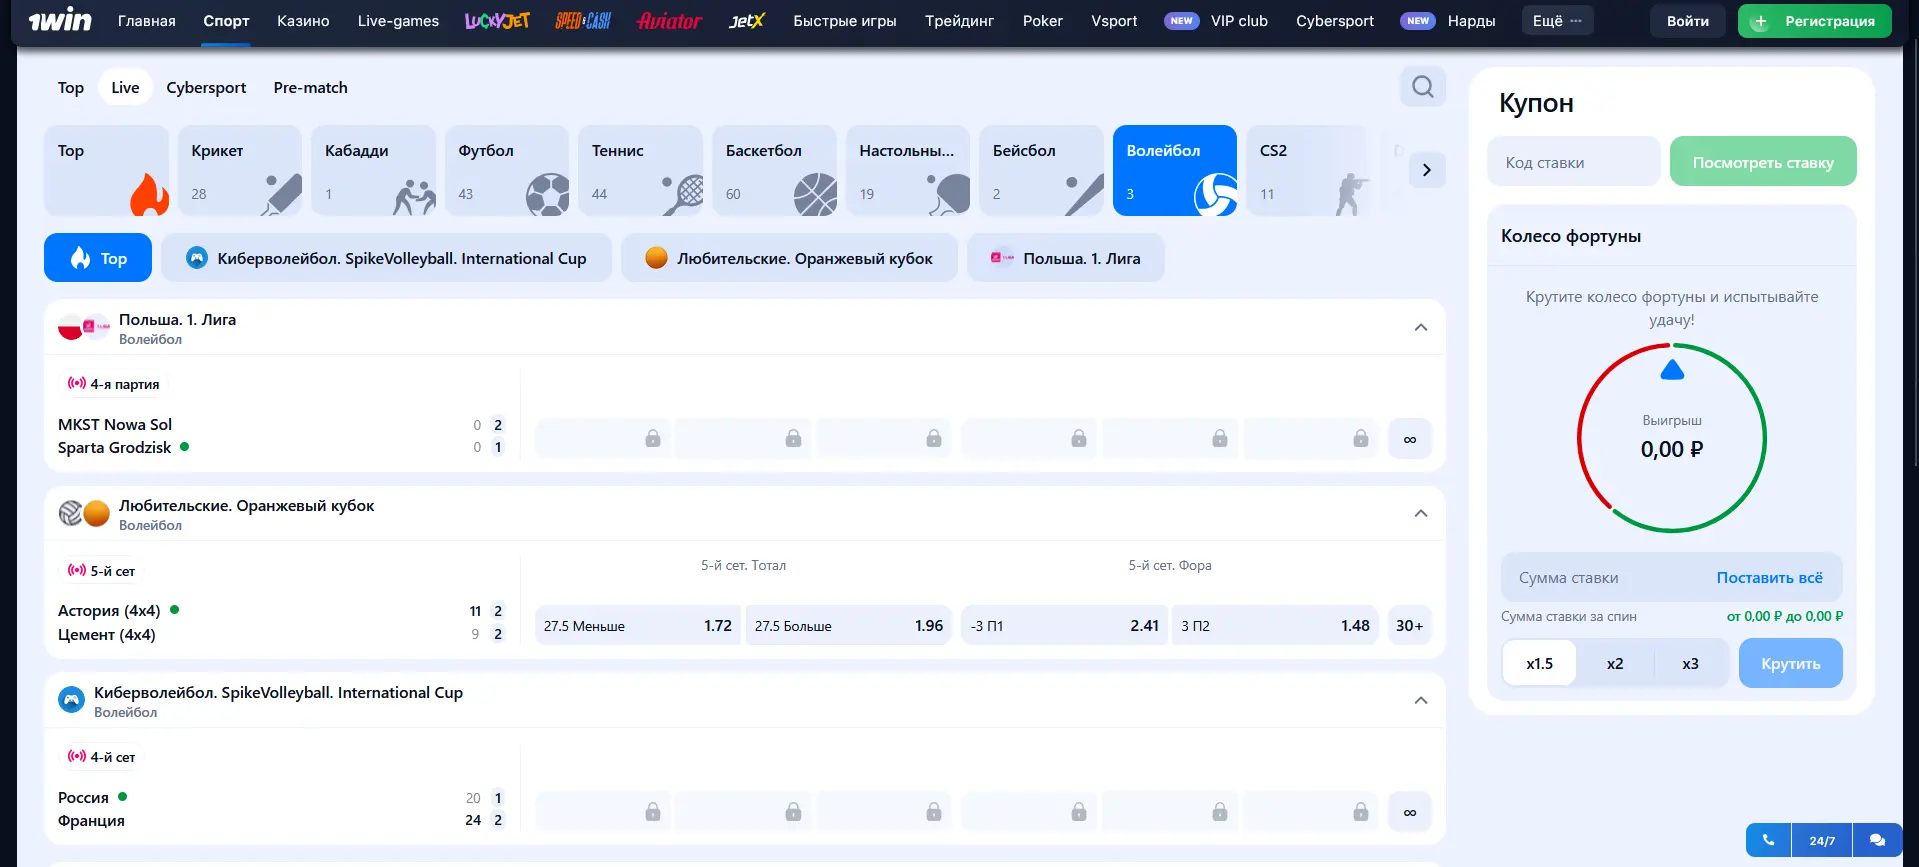Select the x2 multiplier option
This screenshot has width=1919, height=867.
(1615, 664)
